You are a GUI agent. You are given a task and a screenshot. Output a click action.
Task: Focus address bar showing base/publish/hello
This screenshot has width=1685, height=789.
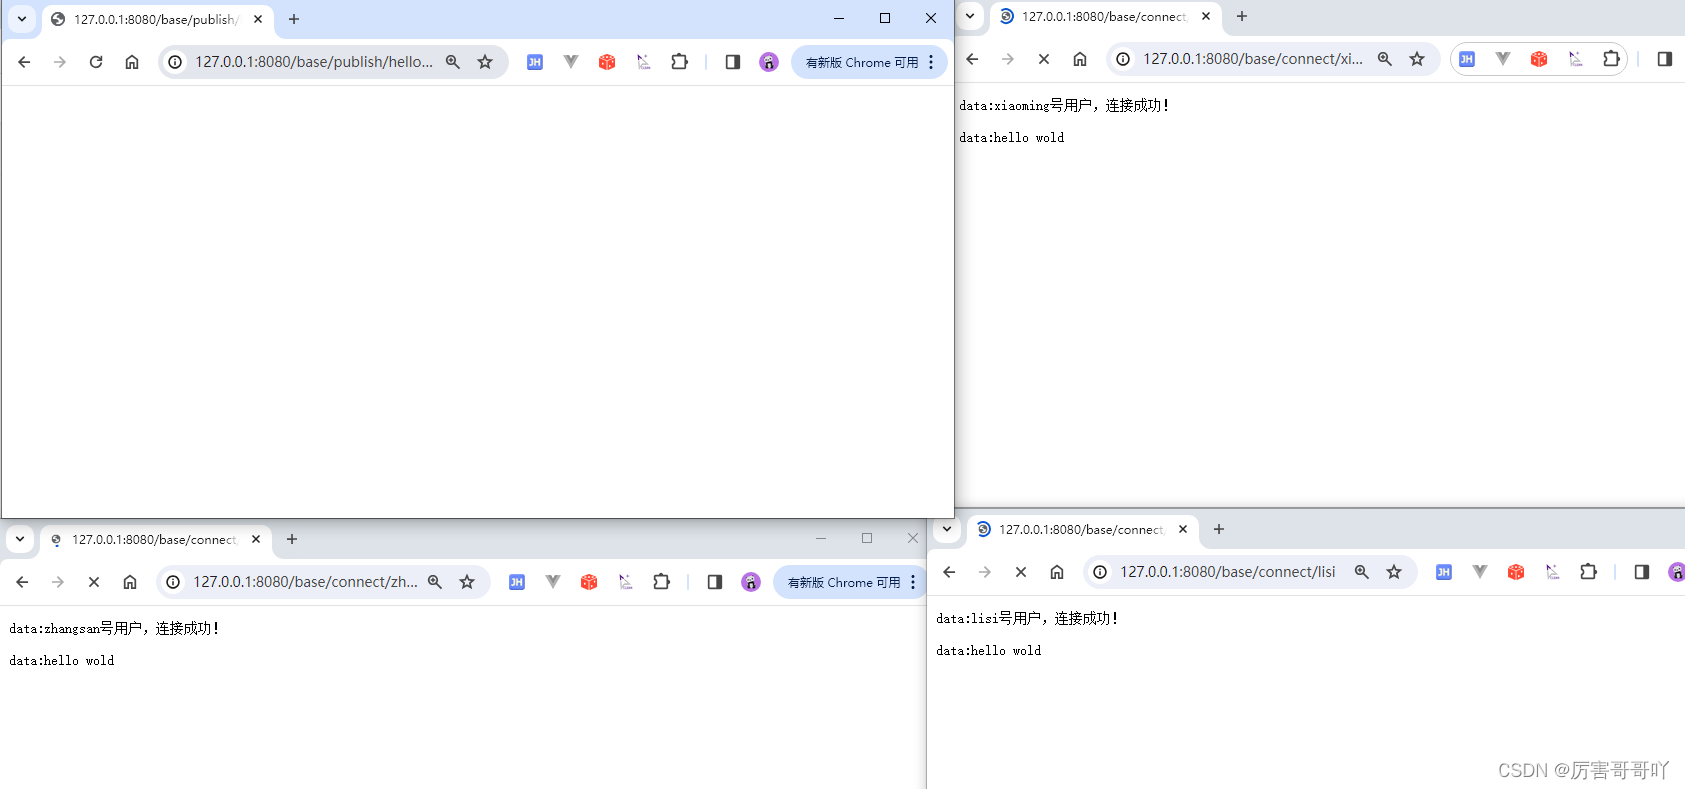tap(314, 62)
